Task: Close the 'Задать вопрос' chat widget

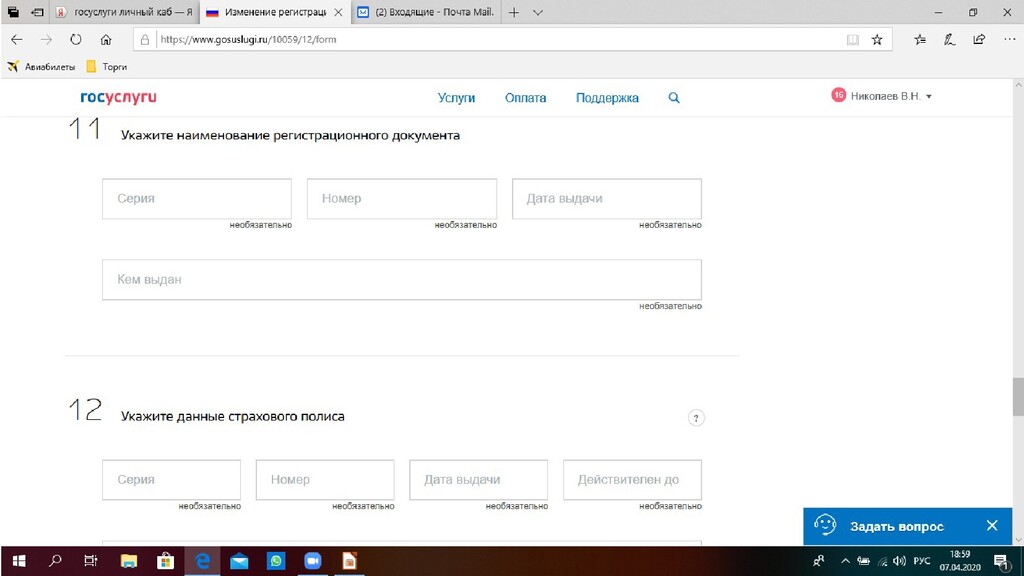Action: click(x=992, y=526)
